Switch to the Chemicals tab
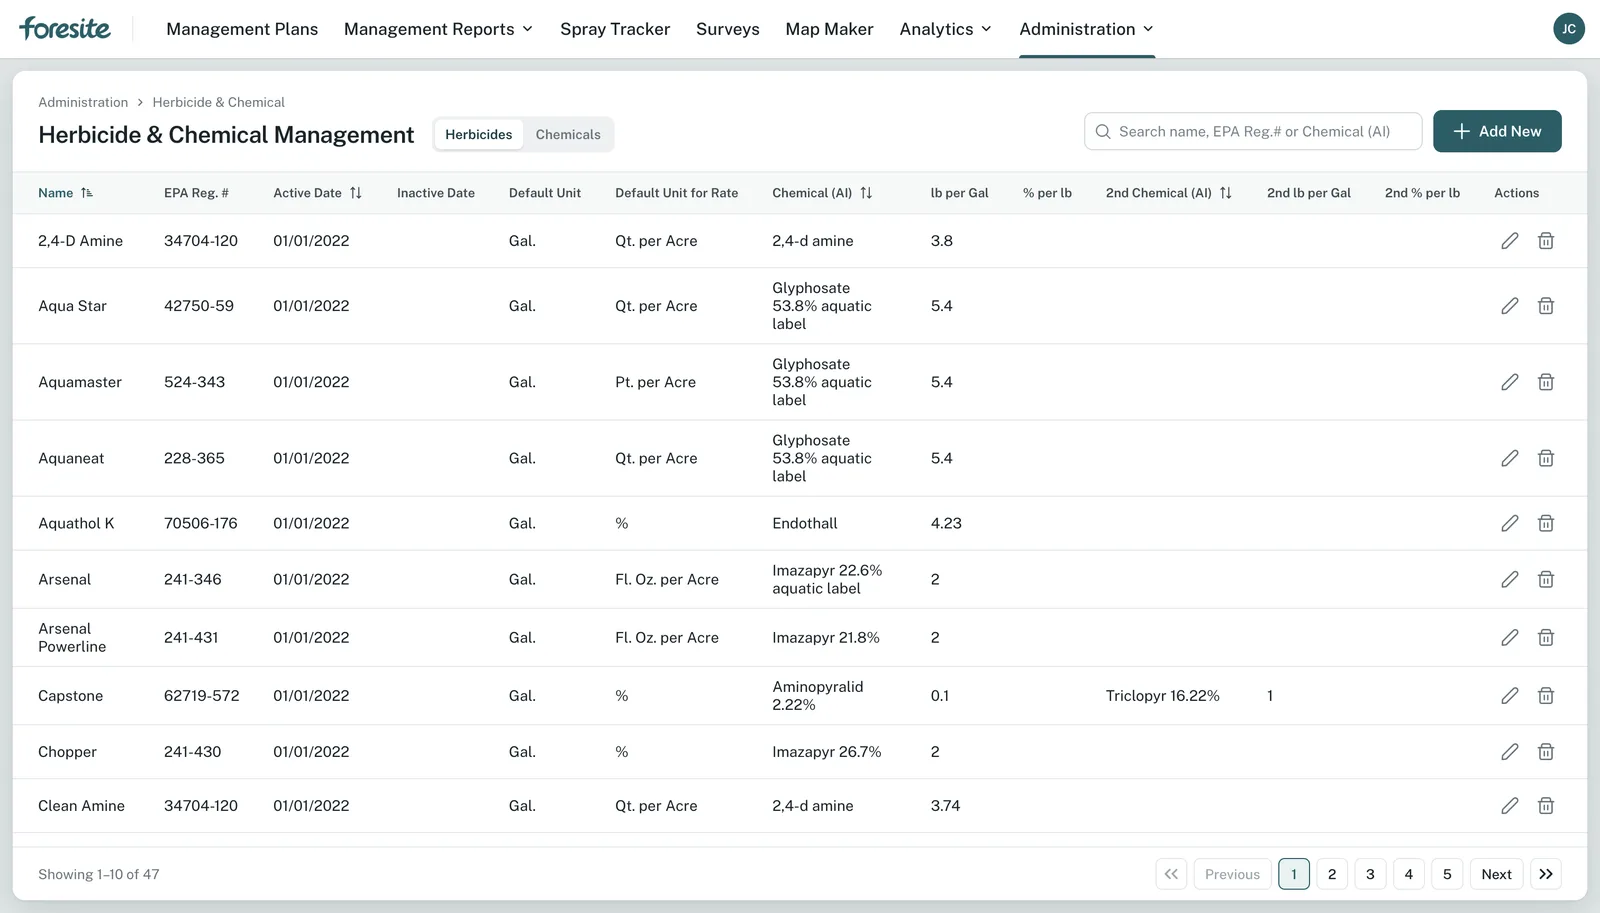 tap(568, 135)
